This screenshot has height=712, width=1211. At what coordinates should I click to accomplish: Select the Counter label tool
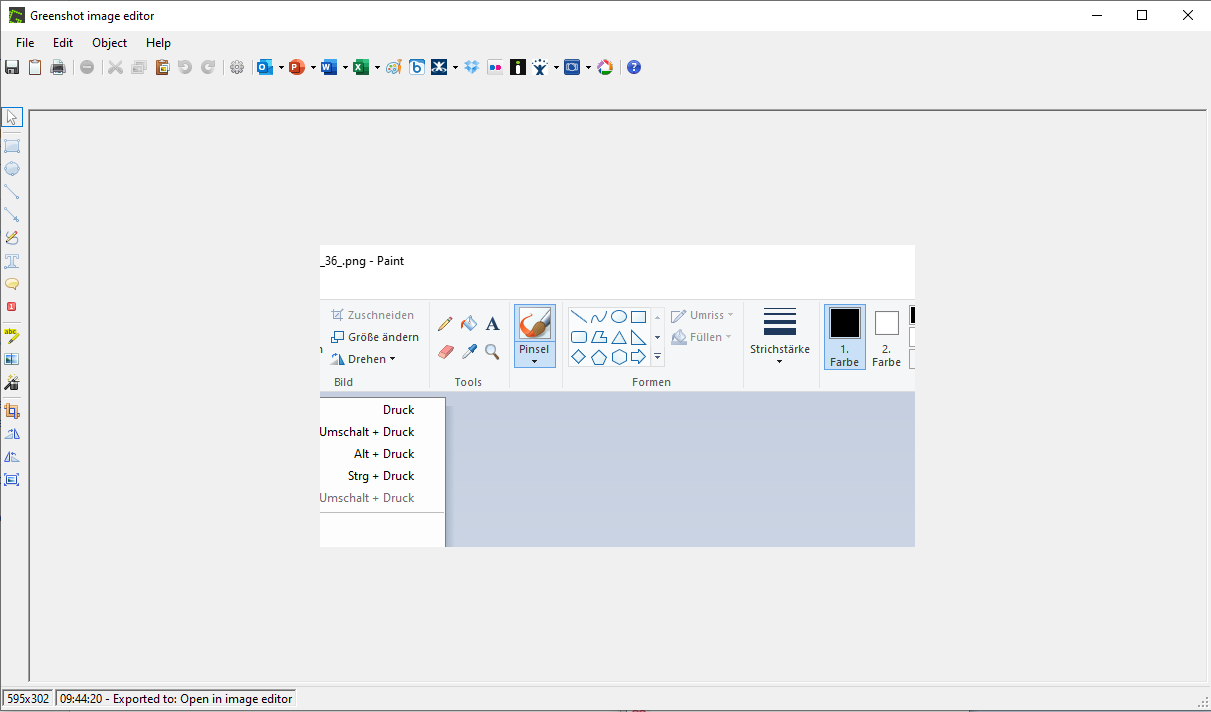click(12, 306)
